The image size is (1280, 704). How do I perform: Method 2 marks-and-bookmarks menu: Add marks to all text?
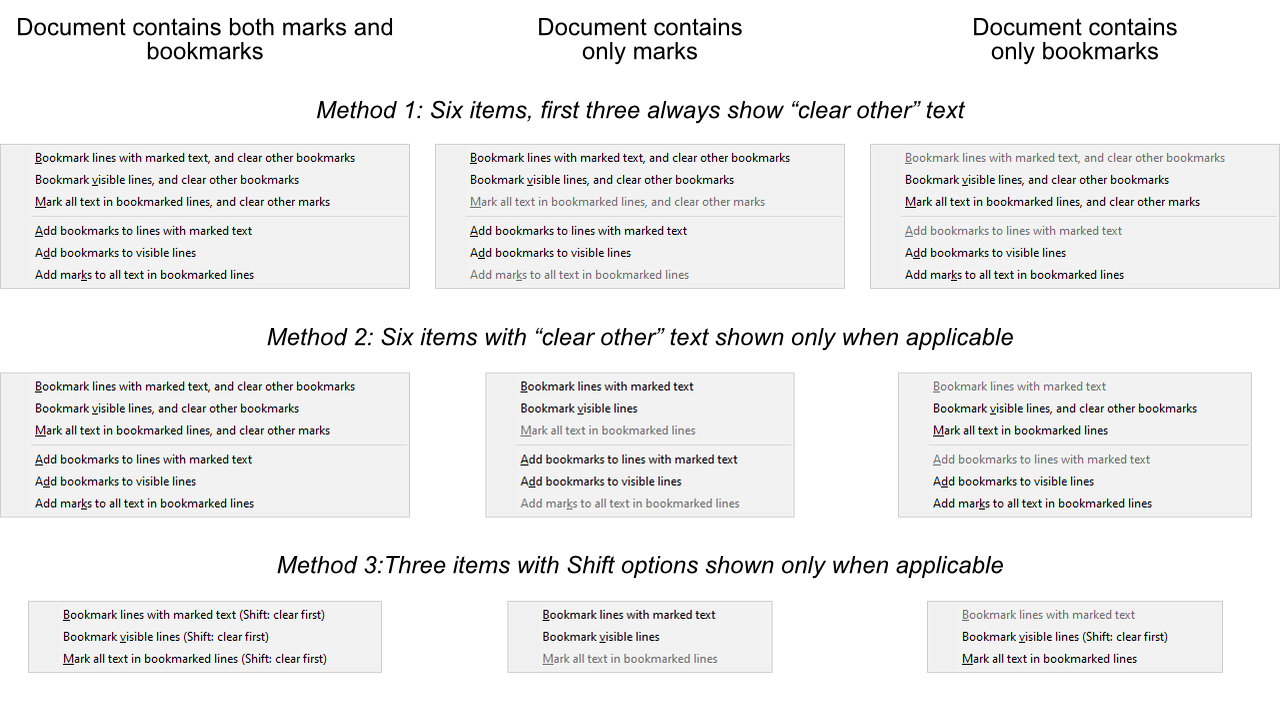coord(205,503)
